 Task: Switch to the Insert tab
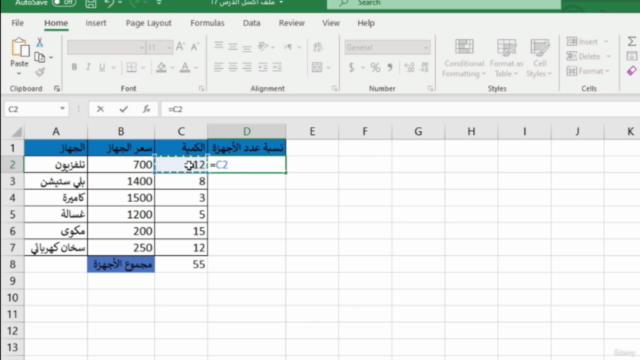pos(96,23)
